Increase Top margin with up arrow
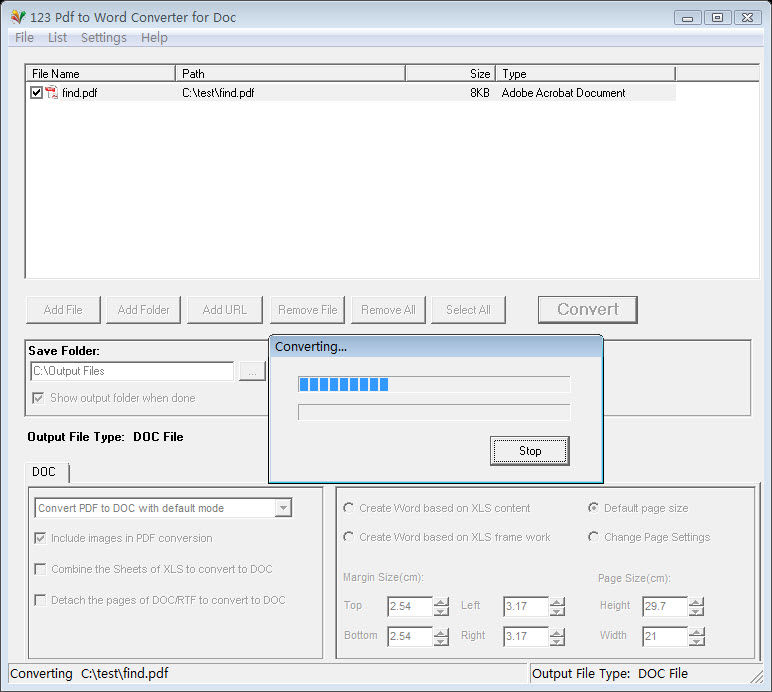Viewport: 772px width, 692px height. click(442, 602)
